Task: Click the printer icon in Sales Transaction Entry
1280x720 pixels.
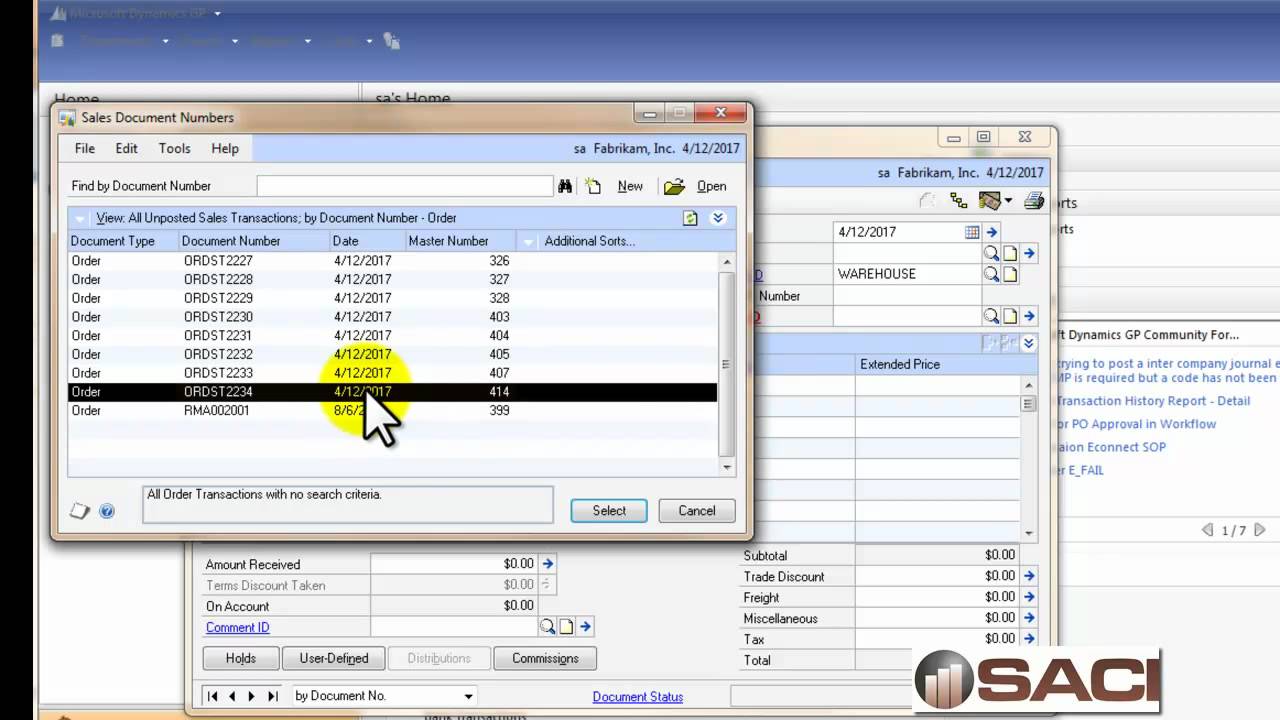Action: click(x=1034, y=201)
